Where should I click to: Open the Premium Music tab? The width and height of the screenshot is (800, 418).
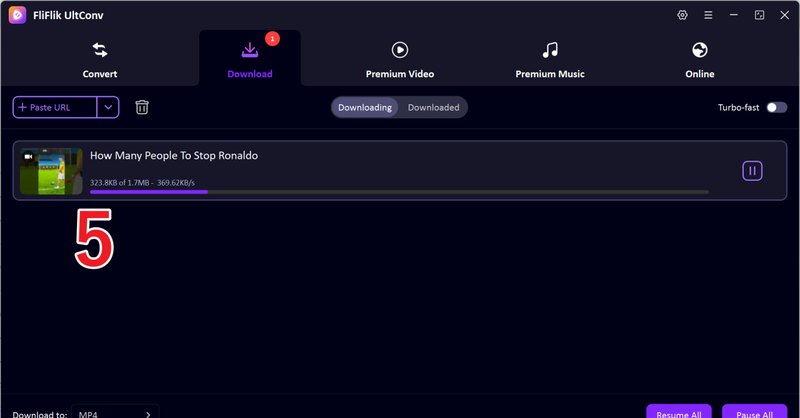point(549,60)
